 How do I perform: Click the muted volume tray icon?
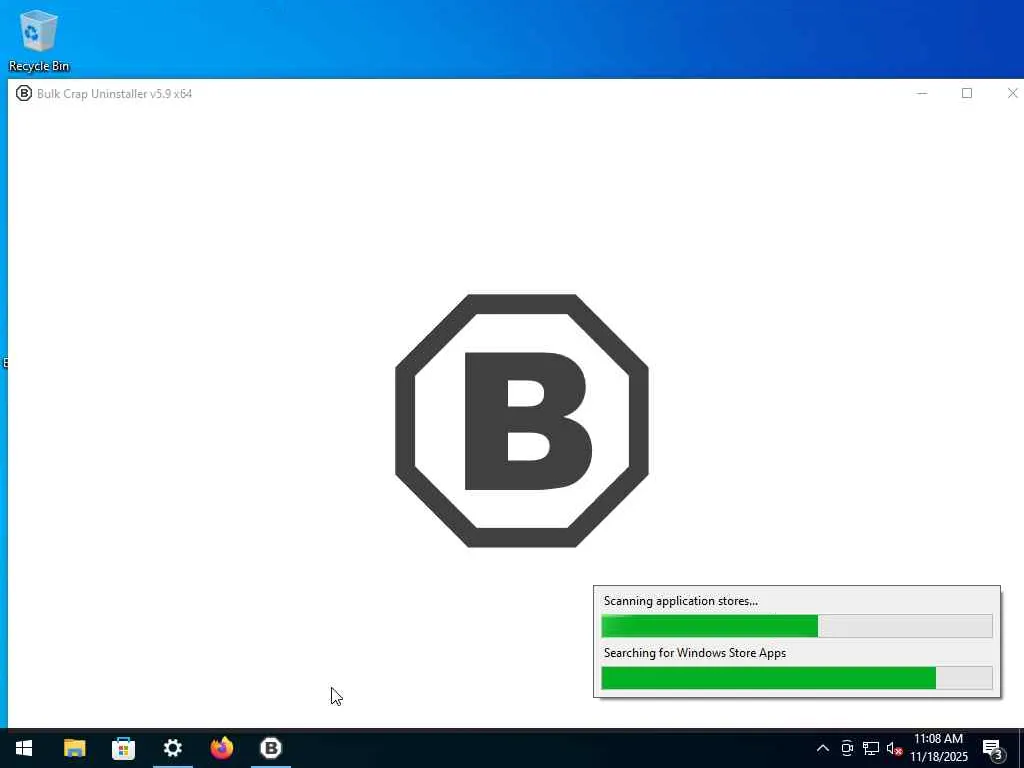(894, 748)
